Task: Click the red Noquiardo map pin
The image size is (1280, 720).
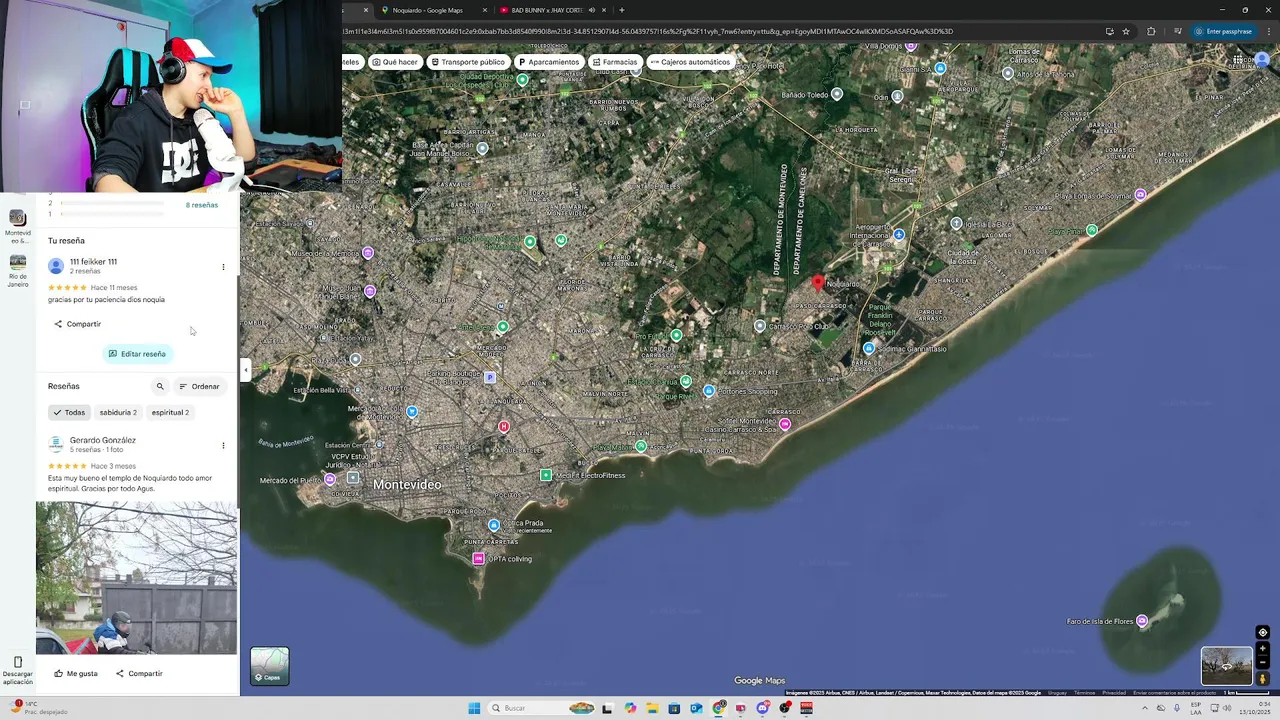Action: 817,284
